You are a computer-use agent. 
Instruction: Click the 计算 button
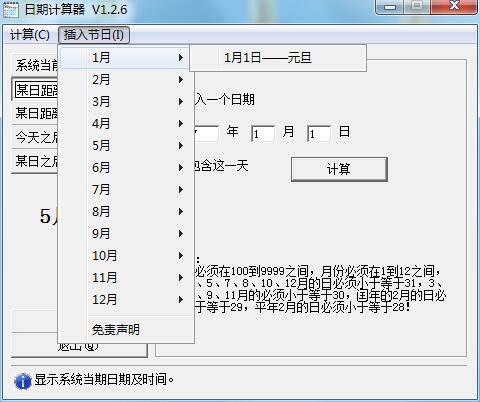[339, 169]
